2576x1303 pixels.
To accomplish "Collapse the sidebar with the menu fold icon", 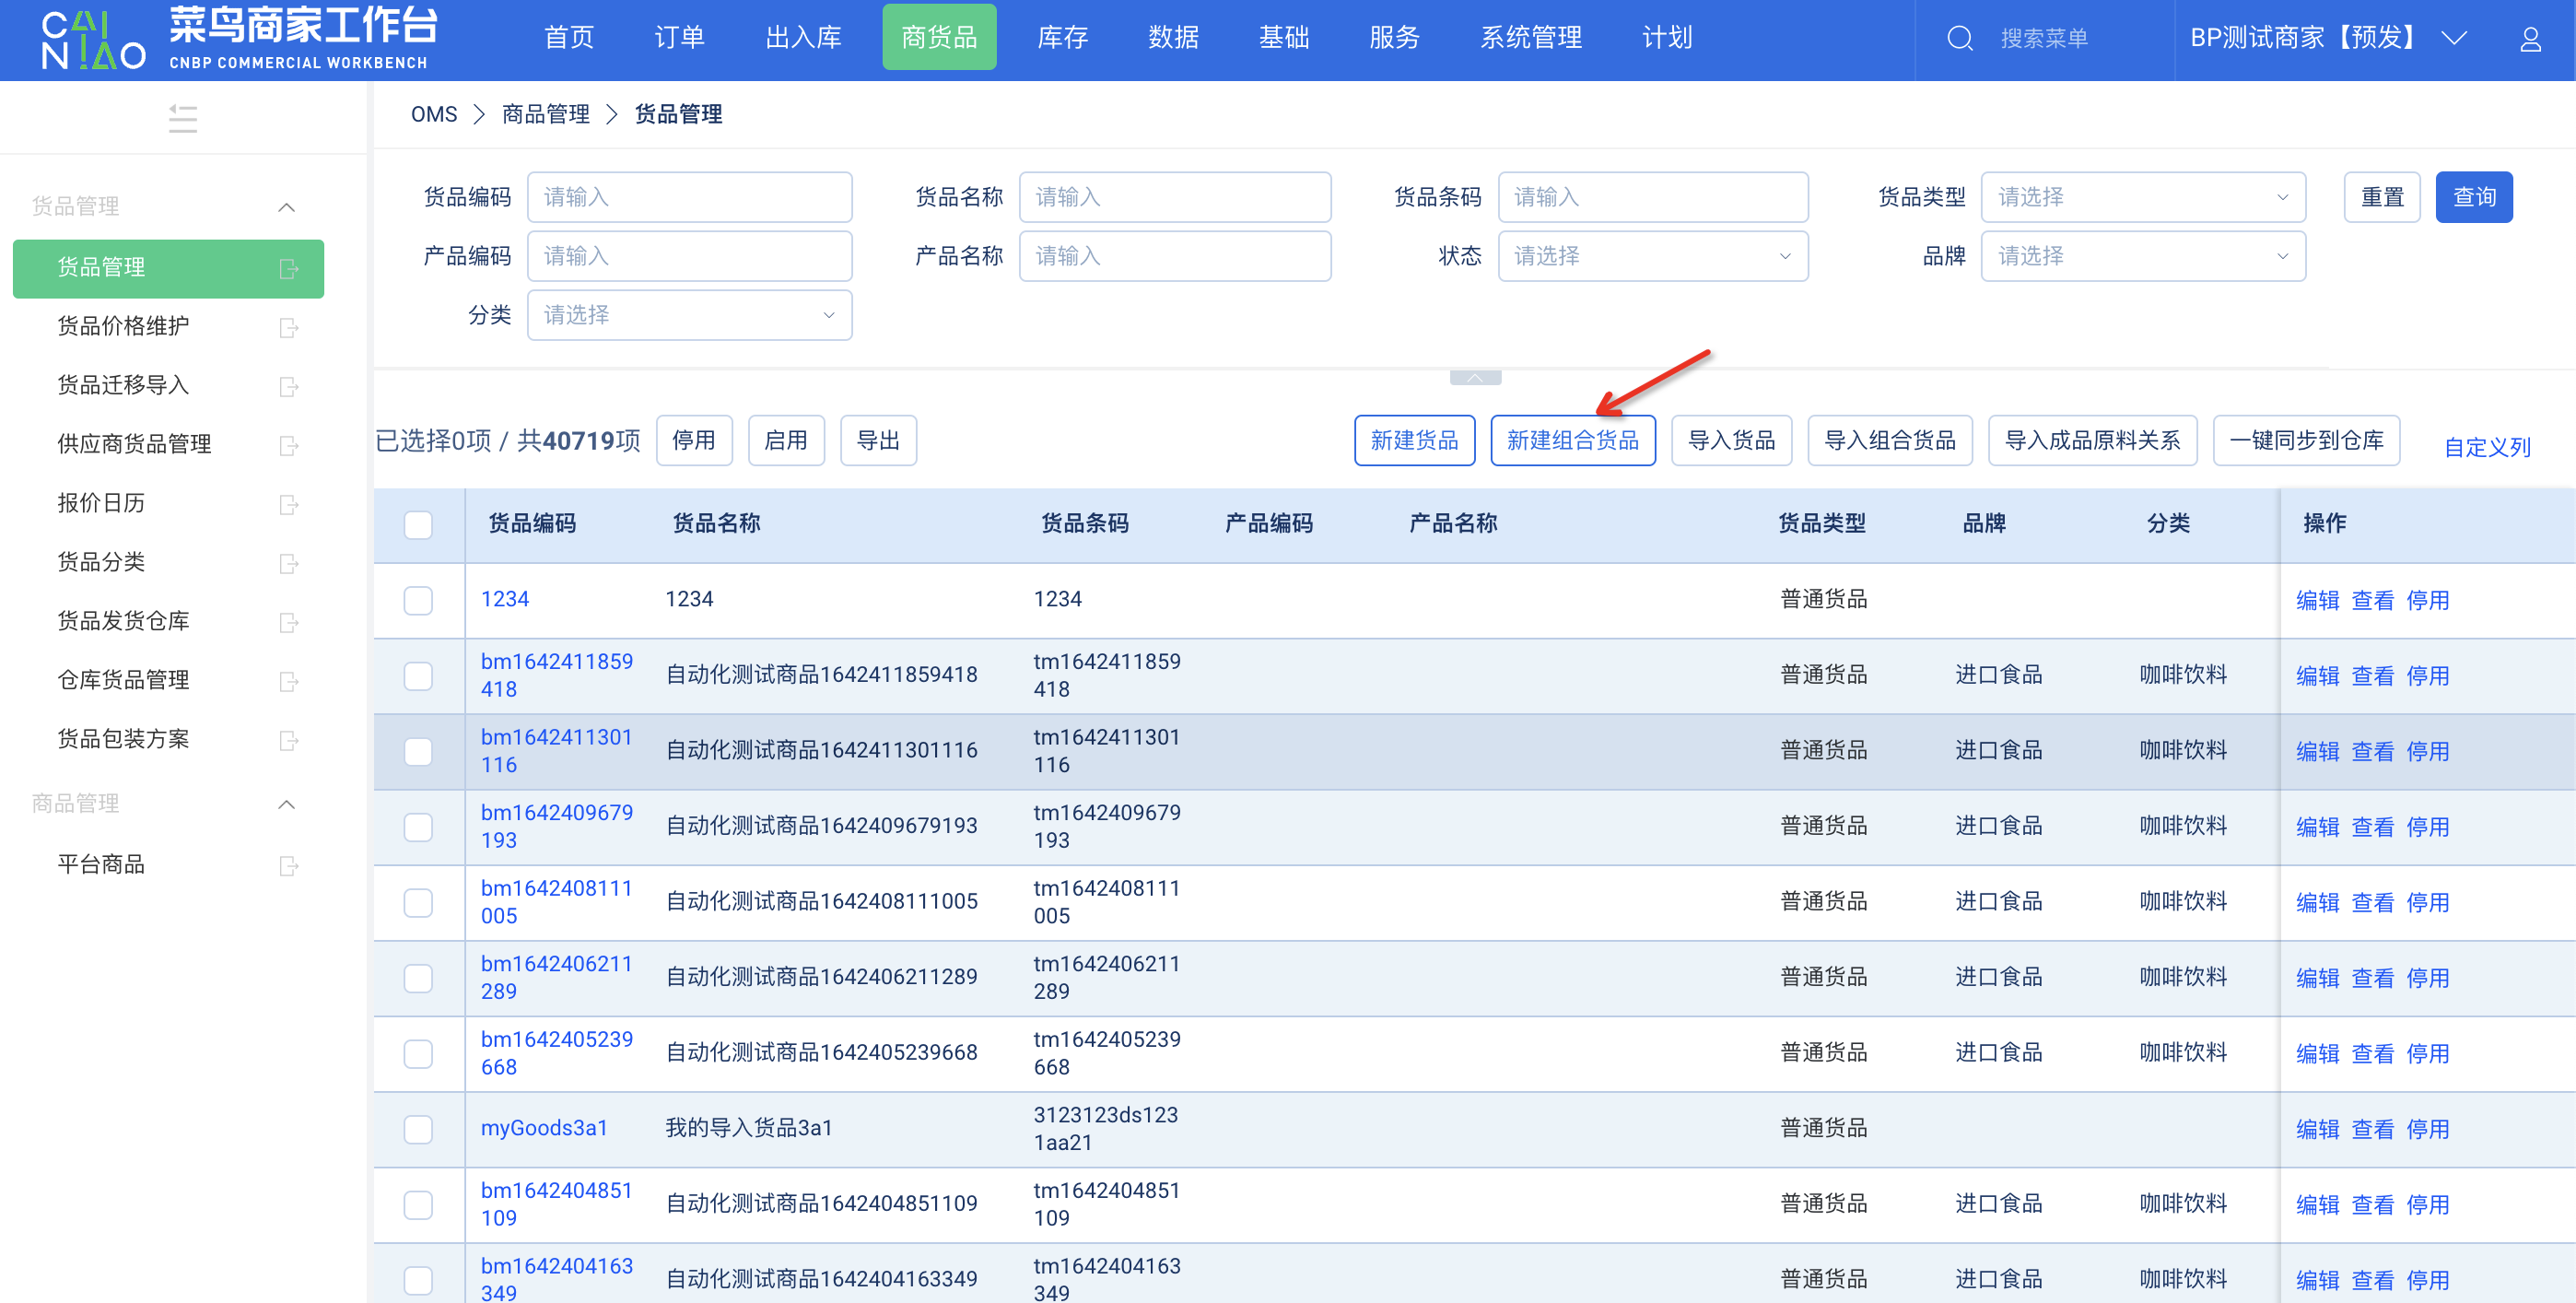I will 183,119.
